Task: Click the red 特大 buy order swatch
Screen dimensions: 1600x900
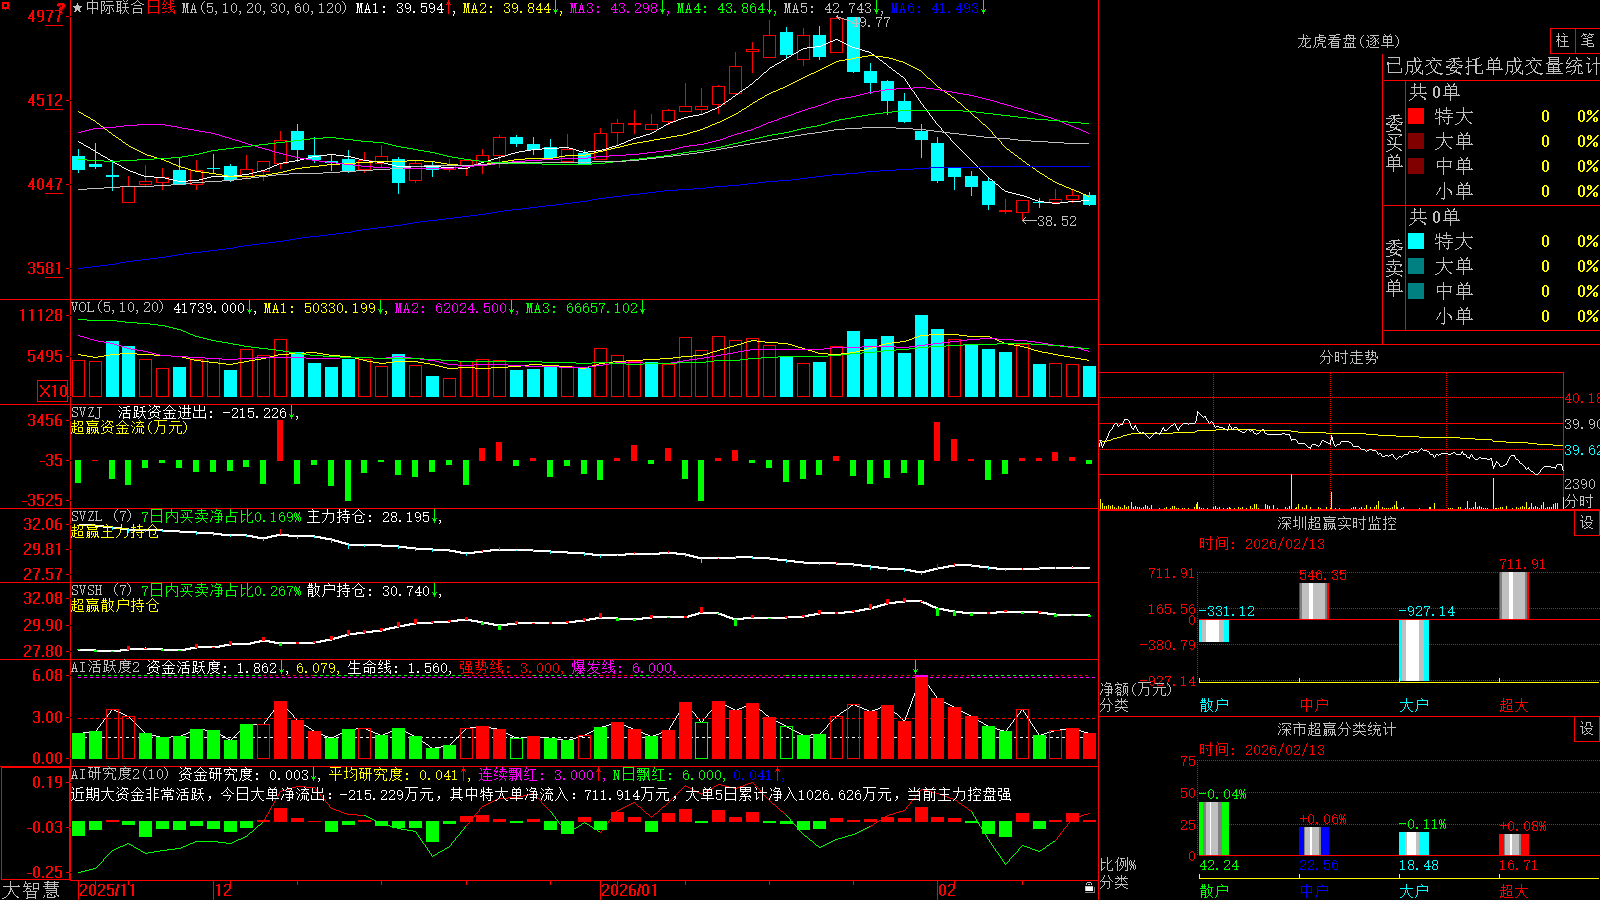Action: pyautogui.click(x=1416, y=116)
